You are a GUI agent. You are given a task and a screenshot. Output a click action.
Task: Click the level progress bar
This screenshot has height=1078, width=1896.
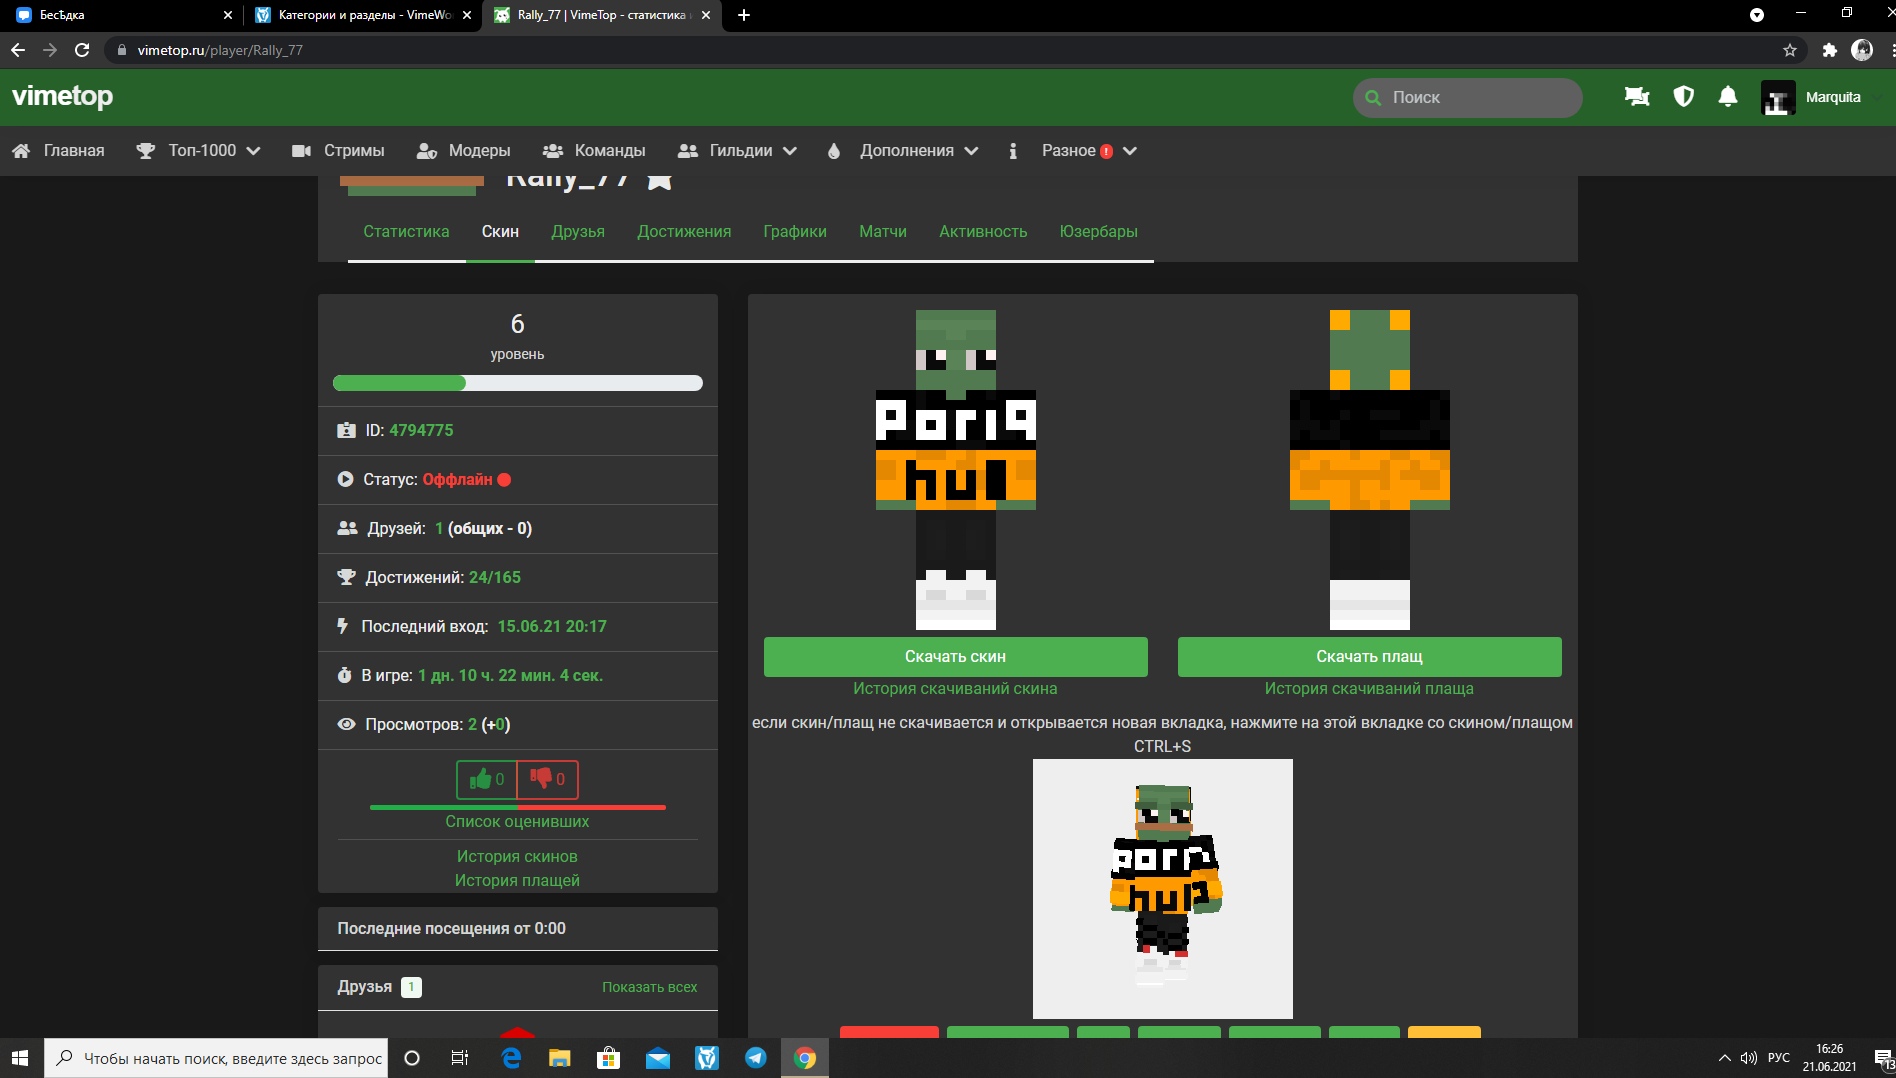[517, 383]
